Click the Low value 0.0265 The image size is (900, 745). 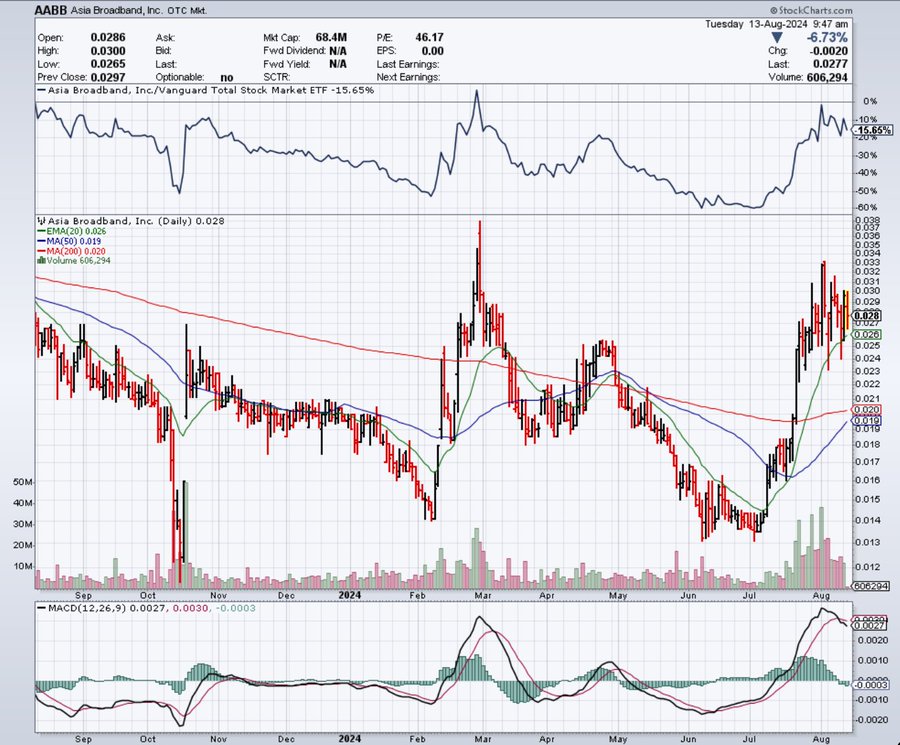click(x=108, y=64)
